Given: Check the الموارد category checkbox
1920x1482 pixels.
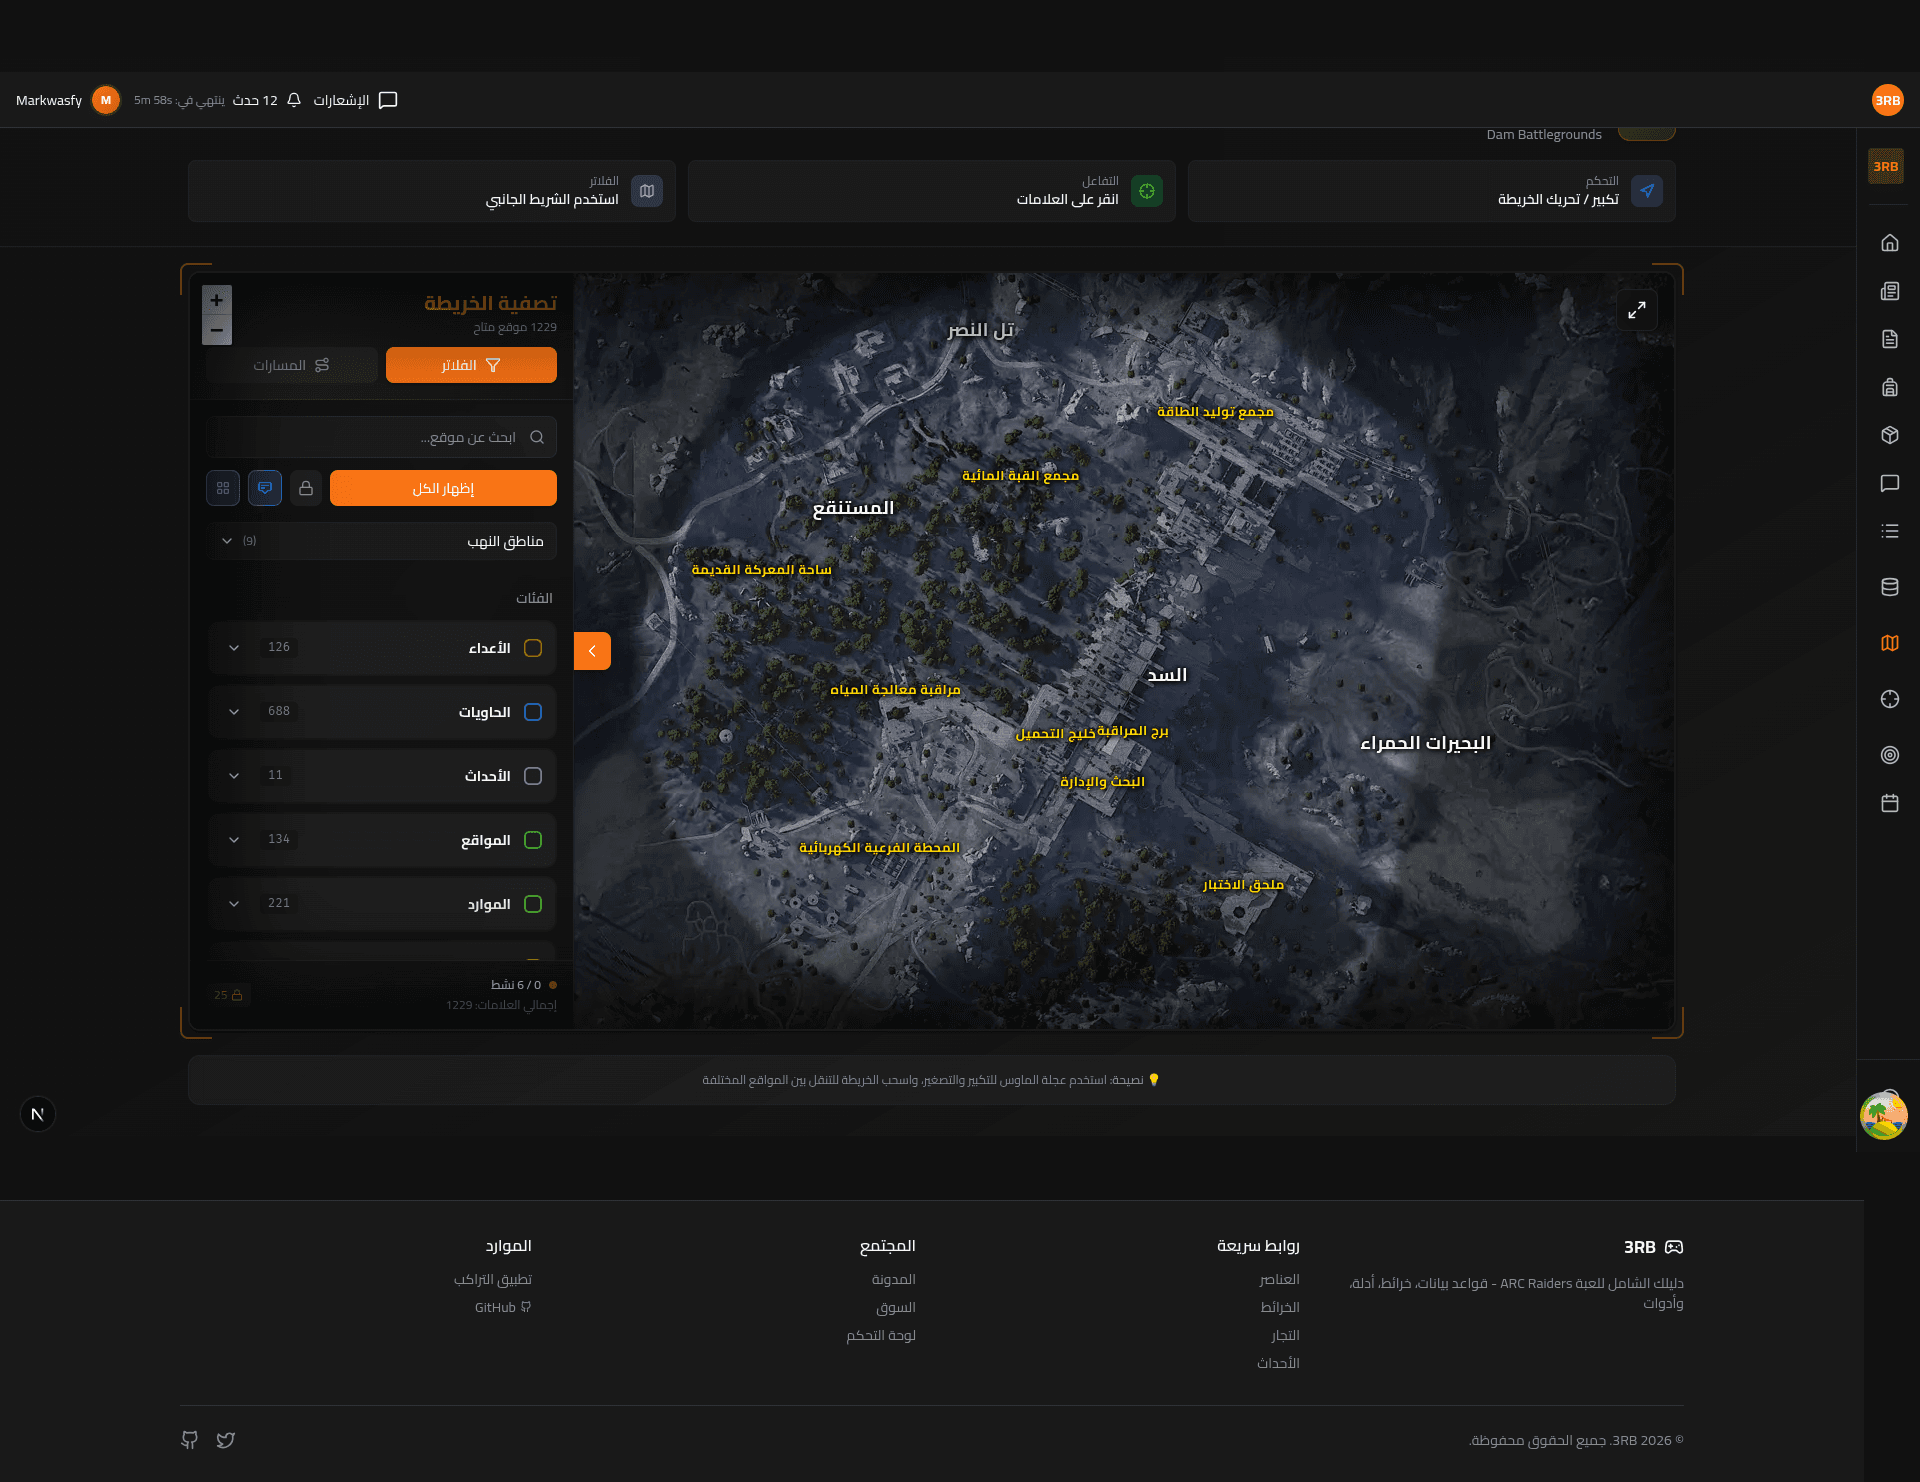Looking at the screenshot, I should click(533, 904).
